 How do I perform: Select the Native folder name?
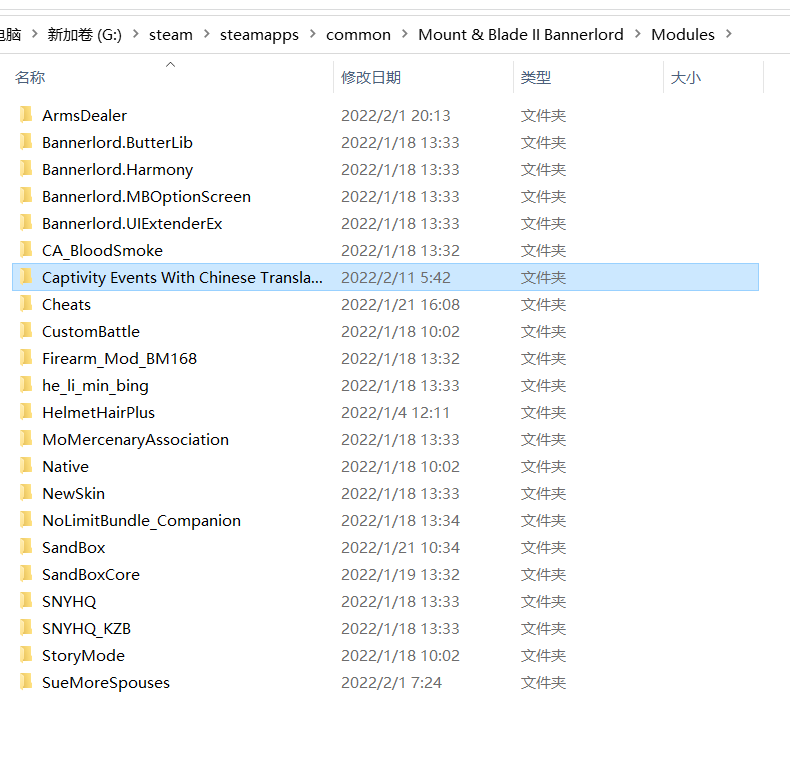tap(65, 467)
